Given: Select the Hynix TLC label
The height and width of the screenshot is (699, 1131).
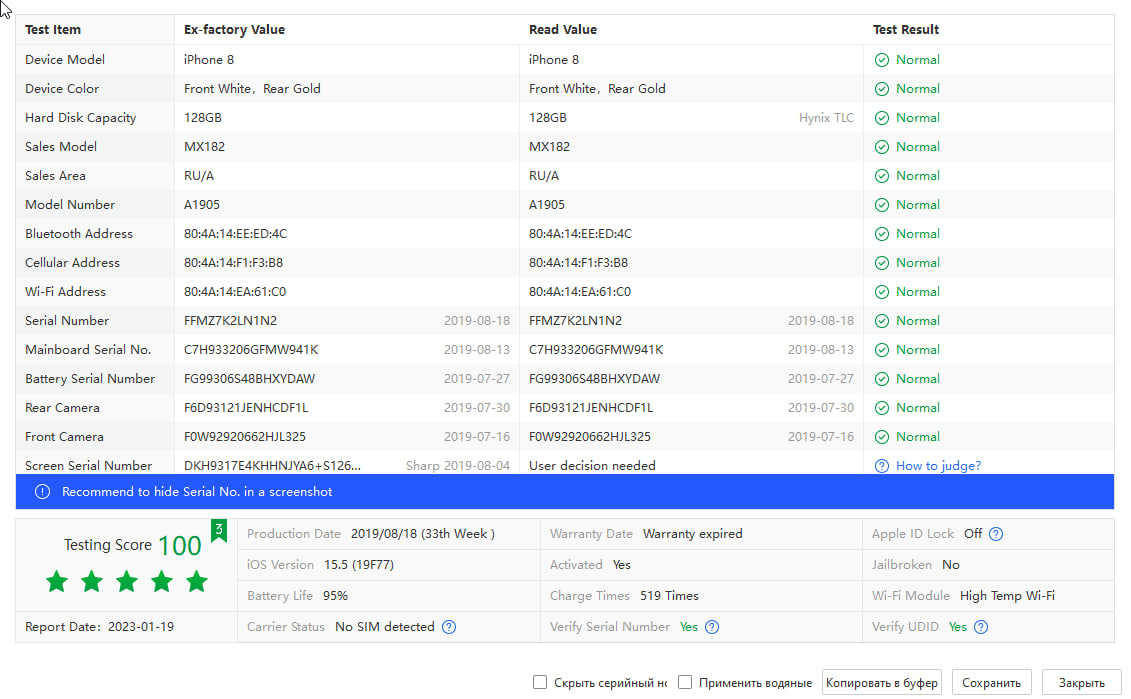Looking at the screenshot, I should click(x=826, y=118).
